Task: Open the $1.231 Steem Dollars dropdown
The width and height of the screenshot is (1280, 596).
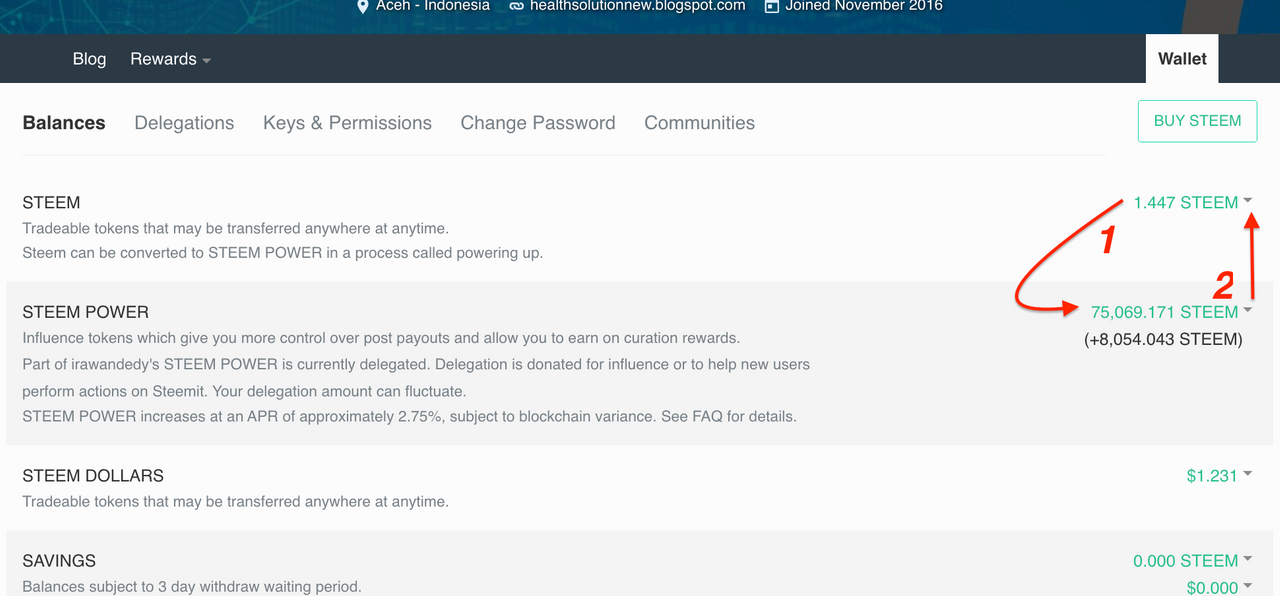Action: pyautogui.click(x=1219, y=476)
